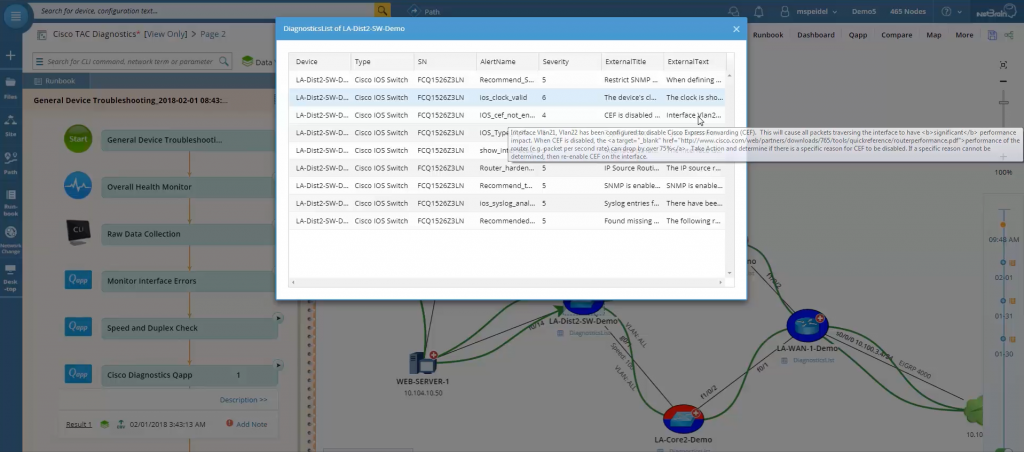The image size is (1024, 452).
Task: Switch to the Runbook panel tab
Action: [x=56, y=81]
